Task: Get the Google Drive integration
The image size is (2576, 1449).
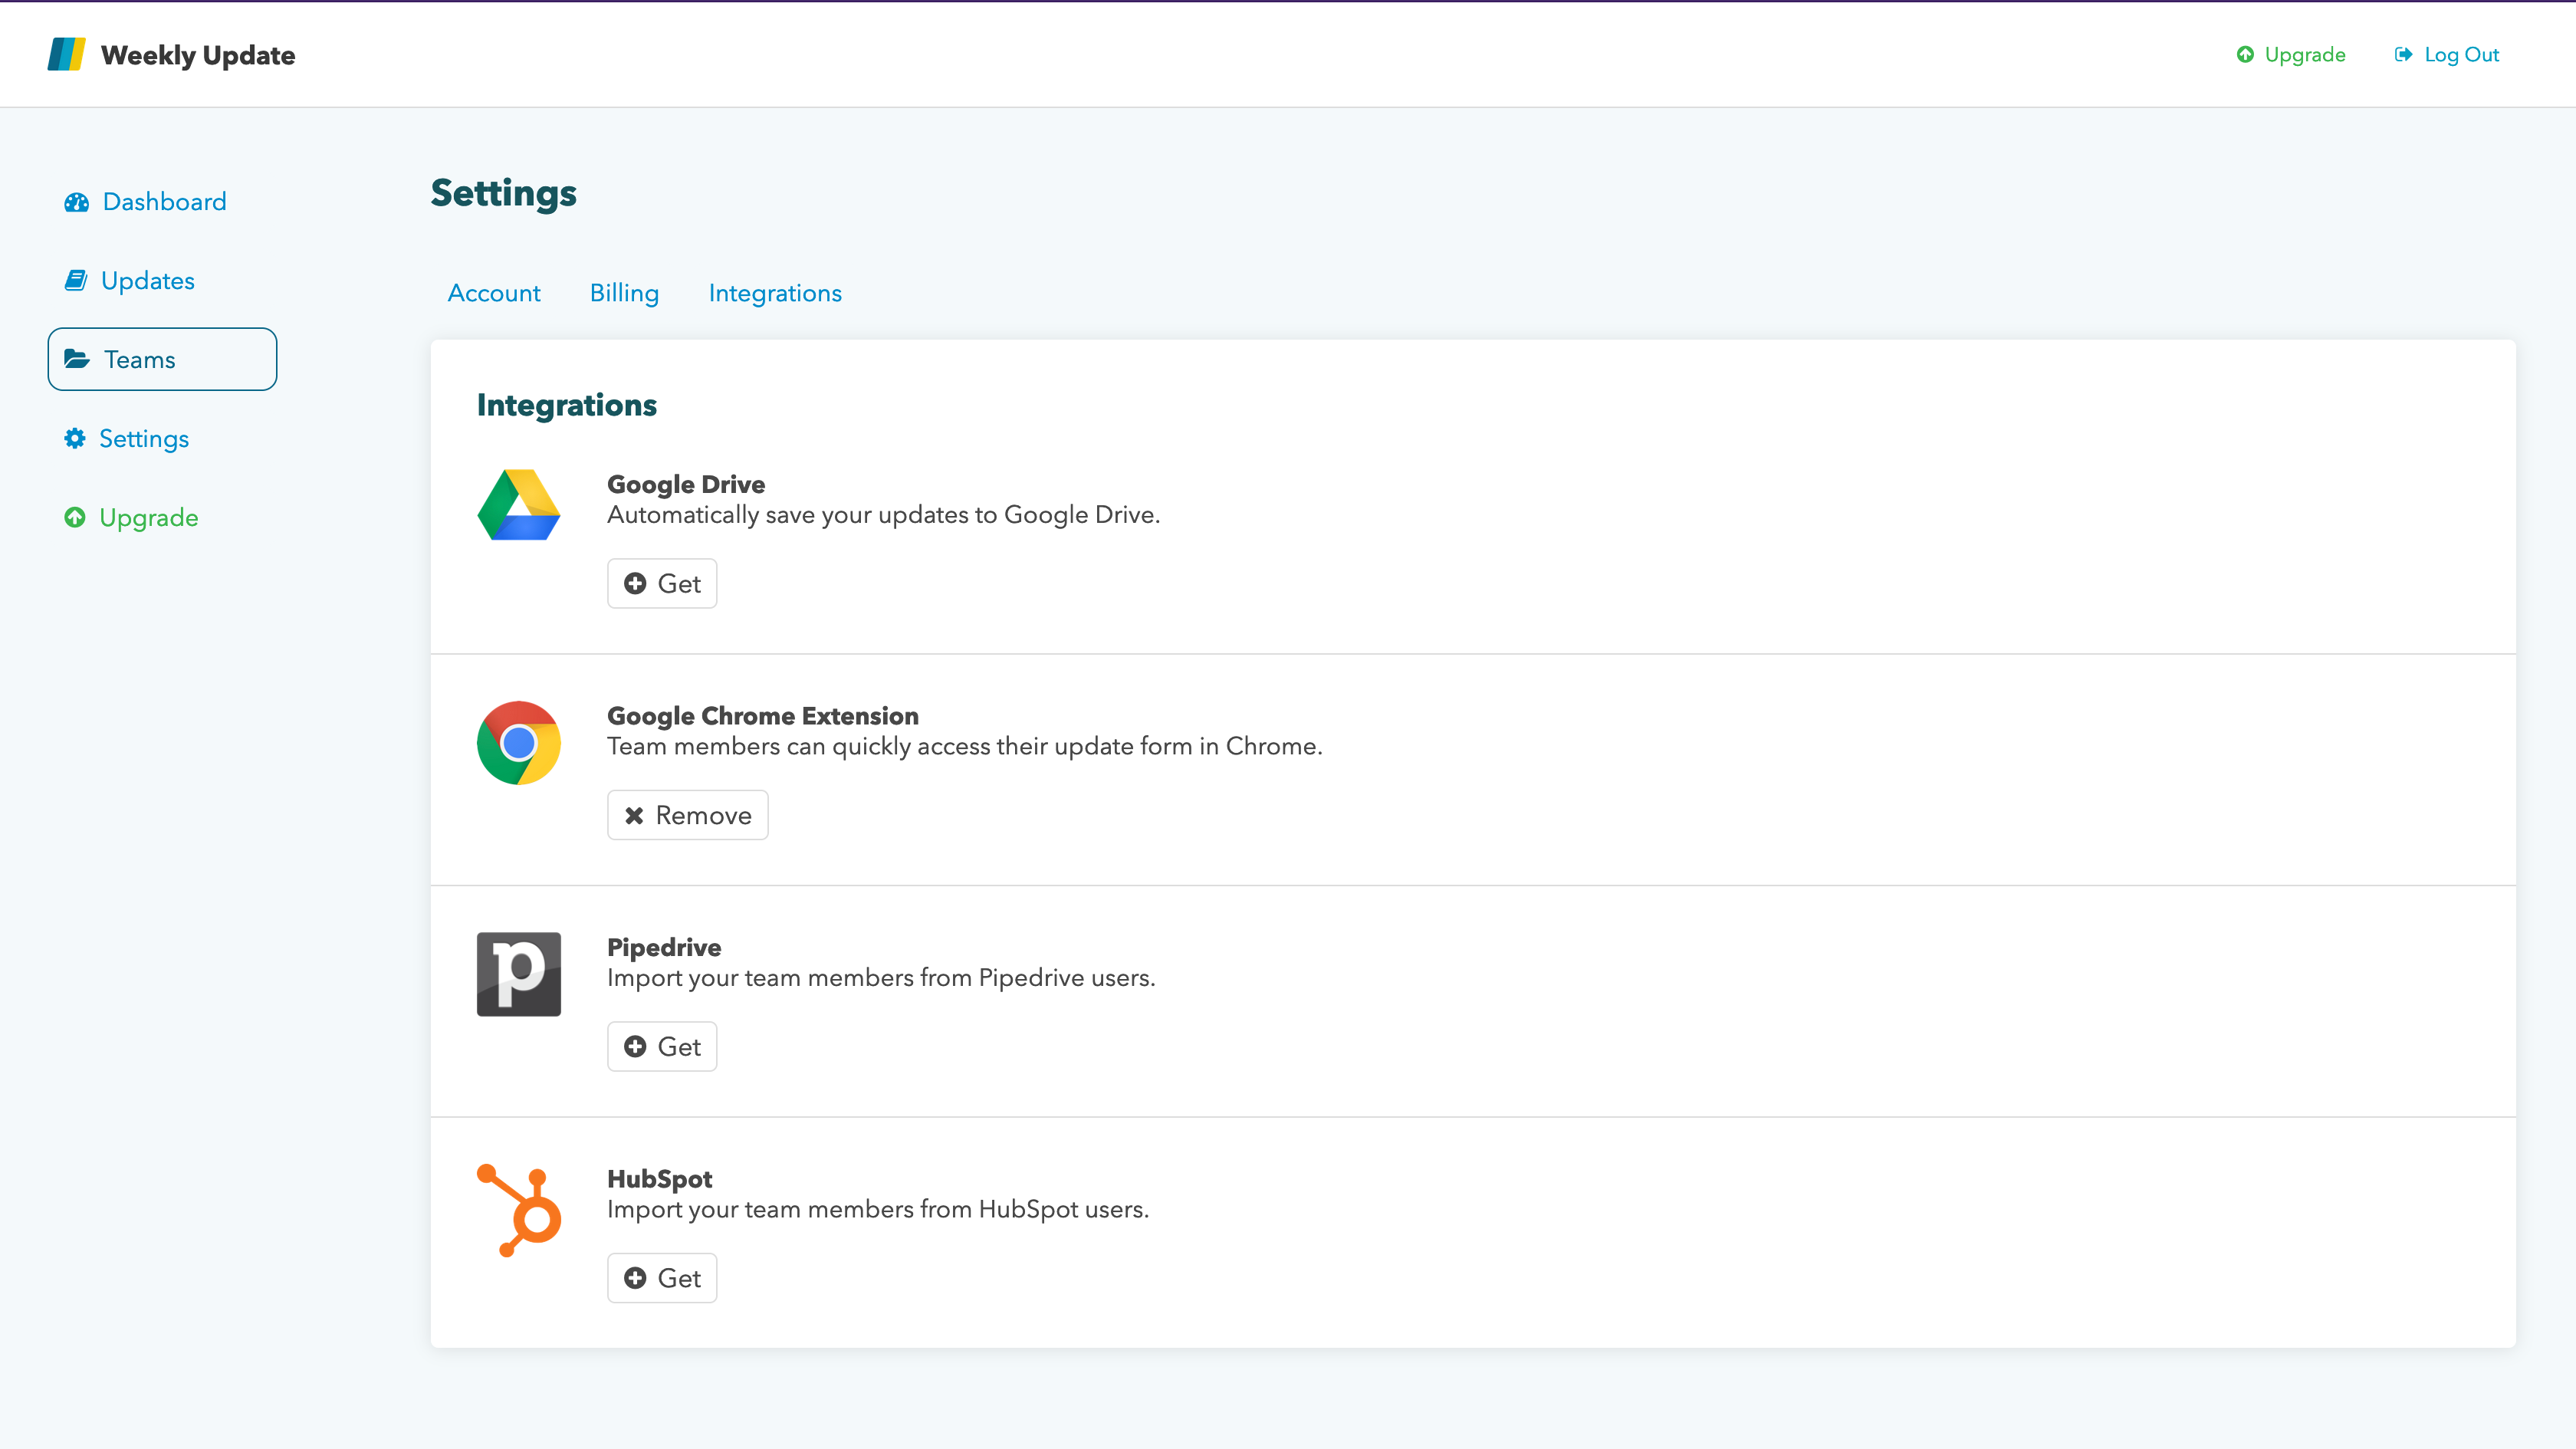Action: pyautogui.click(x=662, y=583)
